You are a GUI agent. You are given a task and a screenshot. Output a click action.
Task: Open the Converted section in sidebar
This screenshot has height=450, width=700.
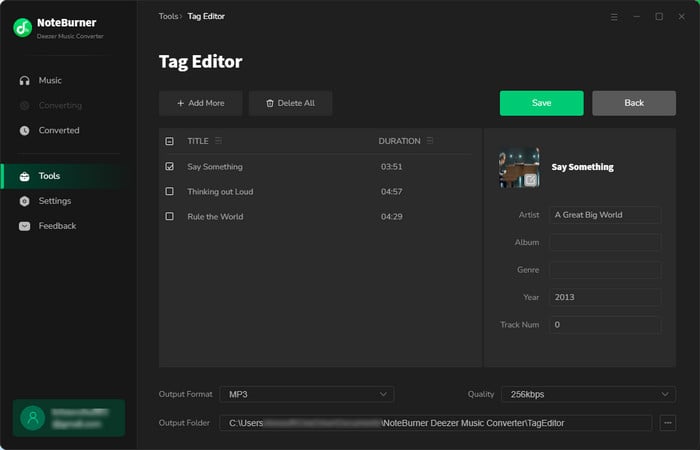[x=58, y=130]
